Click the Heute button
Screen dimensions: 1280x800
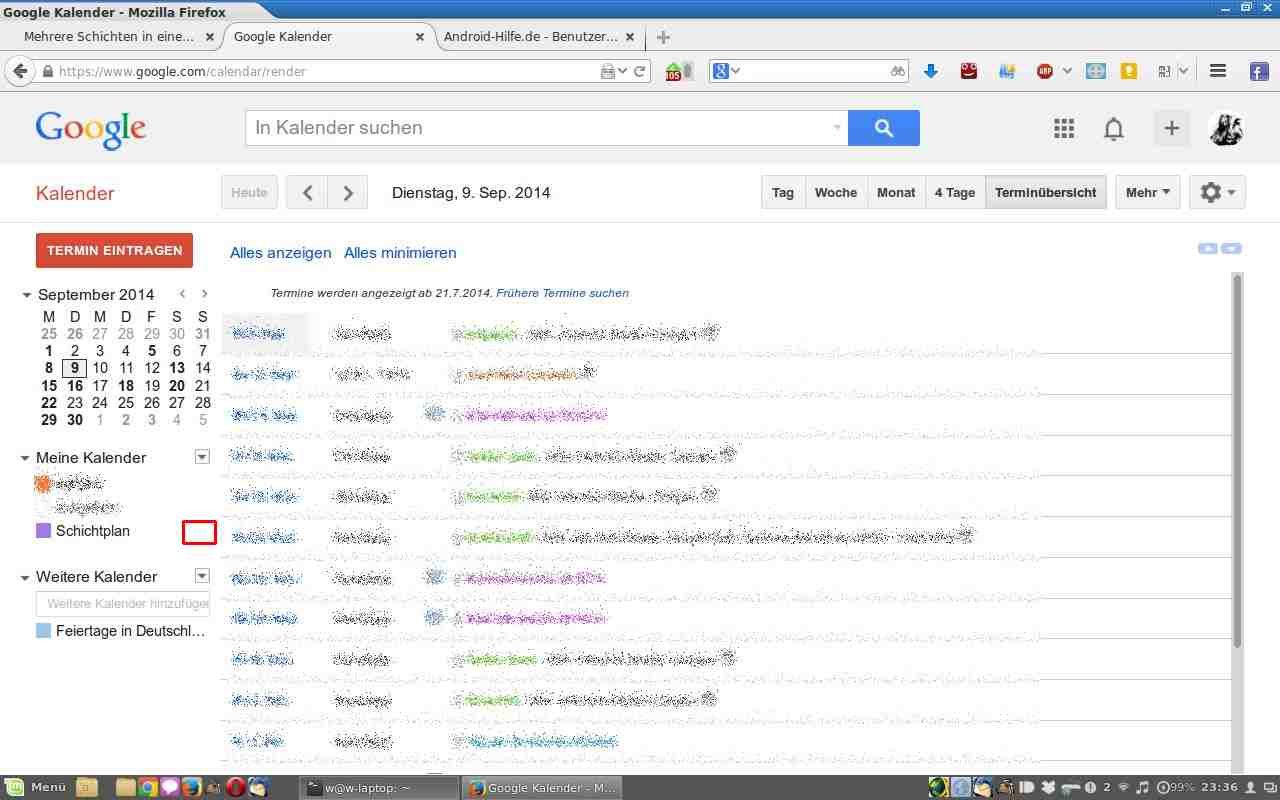click(x=249, y=193)
